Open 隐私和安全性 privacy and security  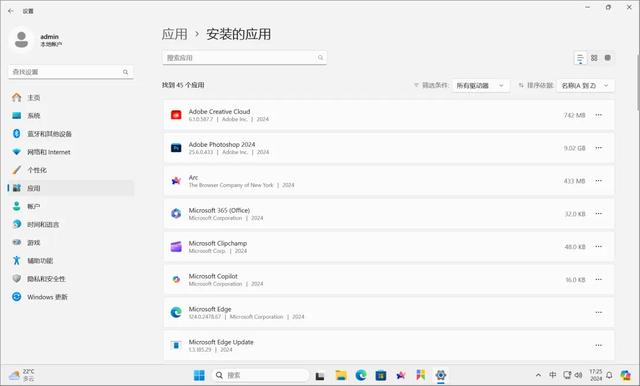click(70, 279)
